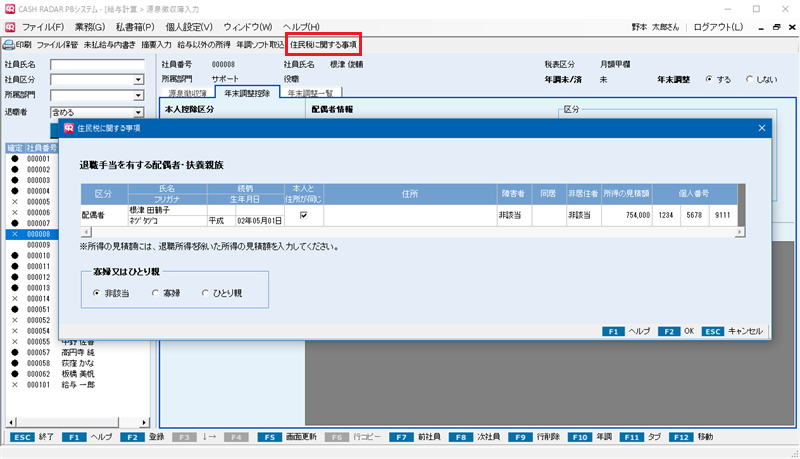Viewport: 800px width, 459px height.
Task: Set 年末調整 to しない
Action: (749, 79)
